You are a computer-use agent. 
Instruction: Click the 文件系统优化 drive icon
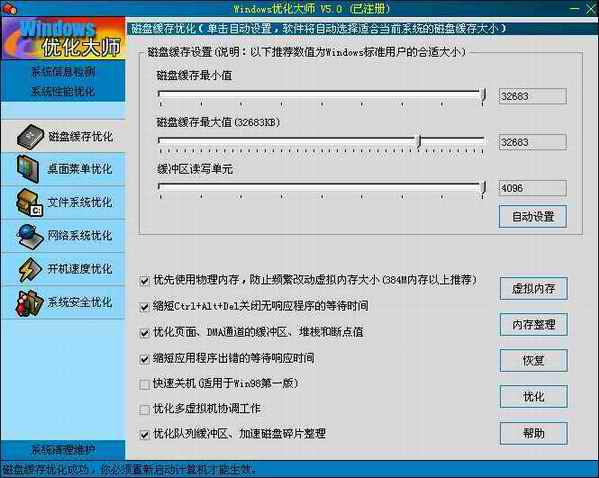(x=29, y=202)
